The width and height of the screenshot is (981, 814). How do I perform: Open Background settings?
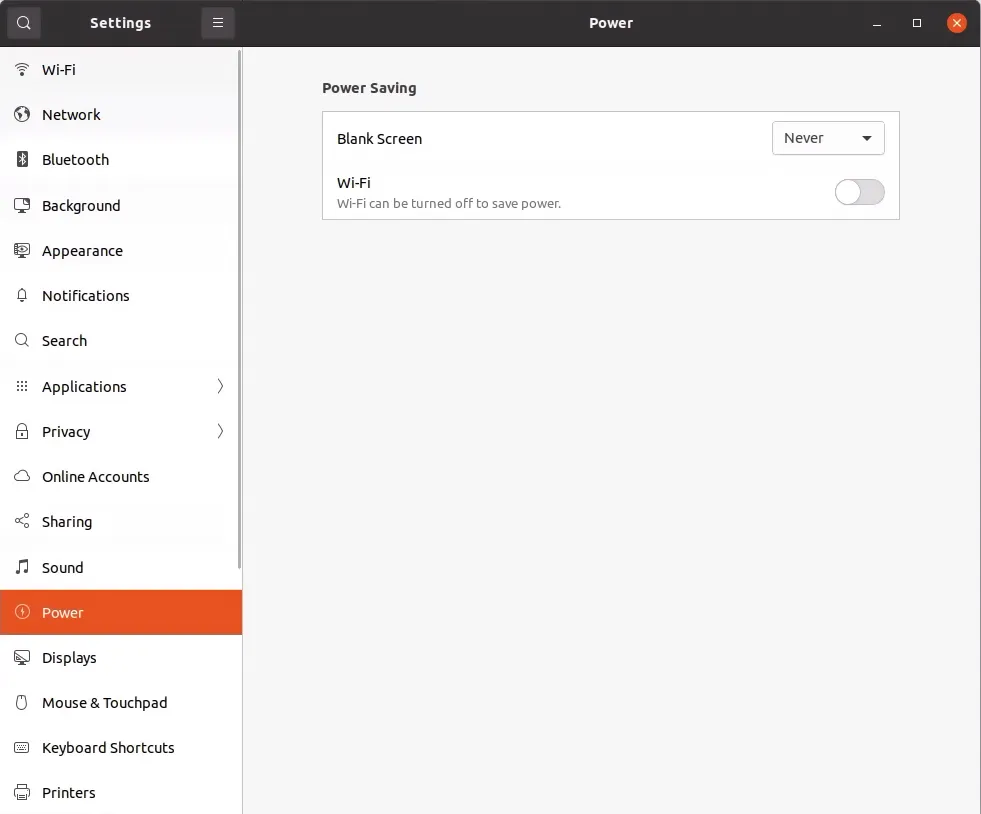coord(119,205)
